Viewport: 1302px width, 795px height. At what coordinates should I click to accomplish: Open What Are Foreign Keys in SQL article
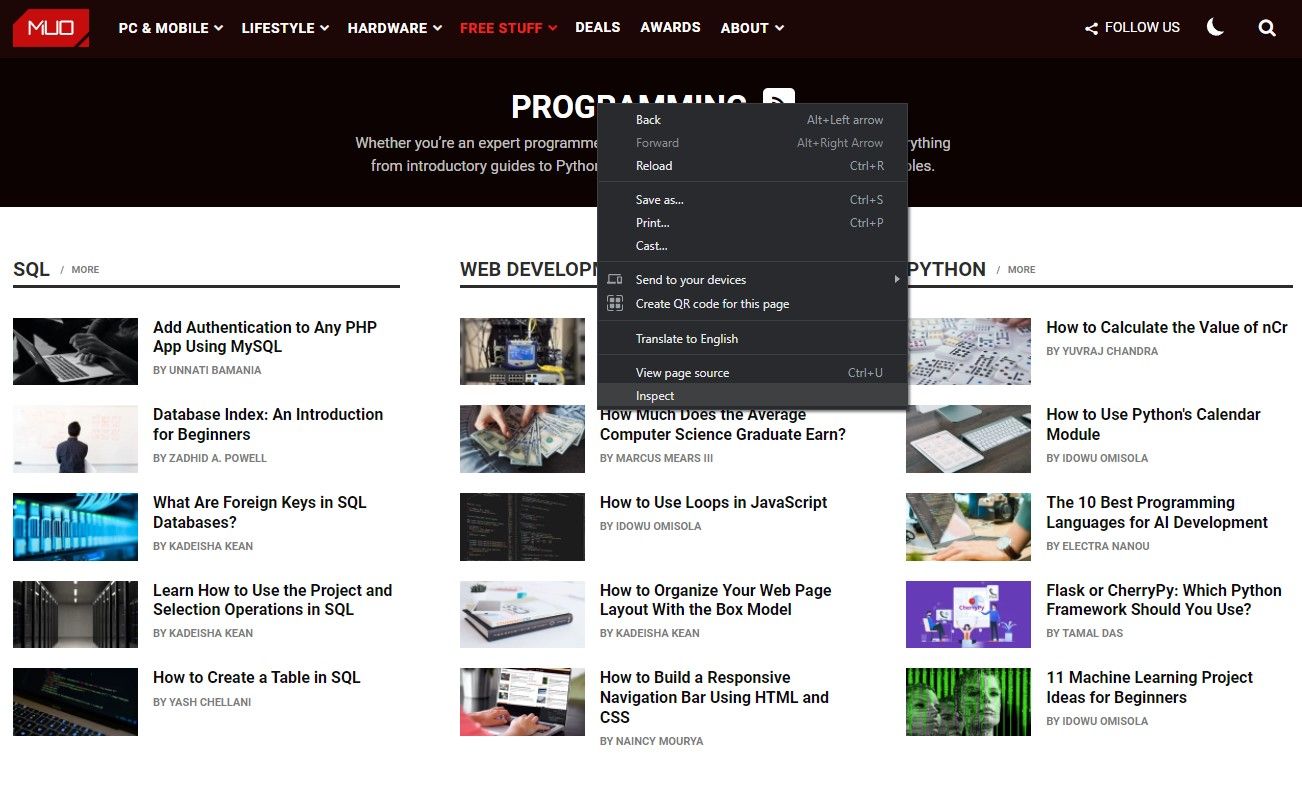tap(260, 512)
